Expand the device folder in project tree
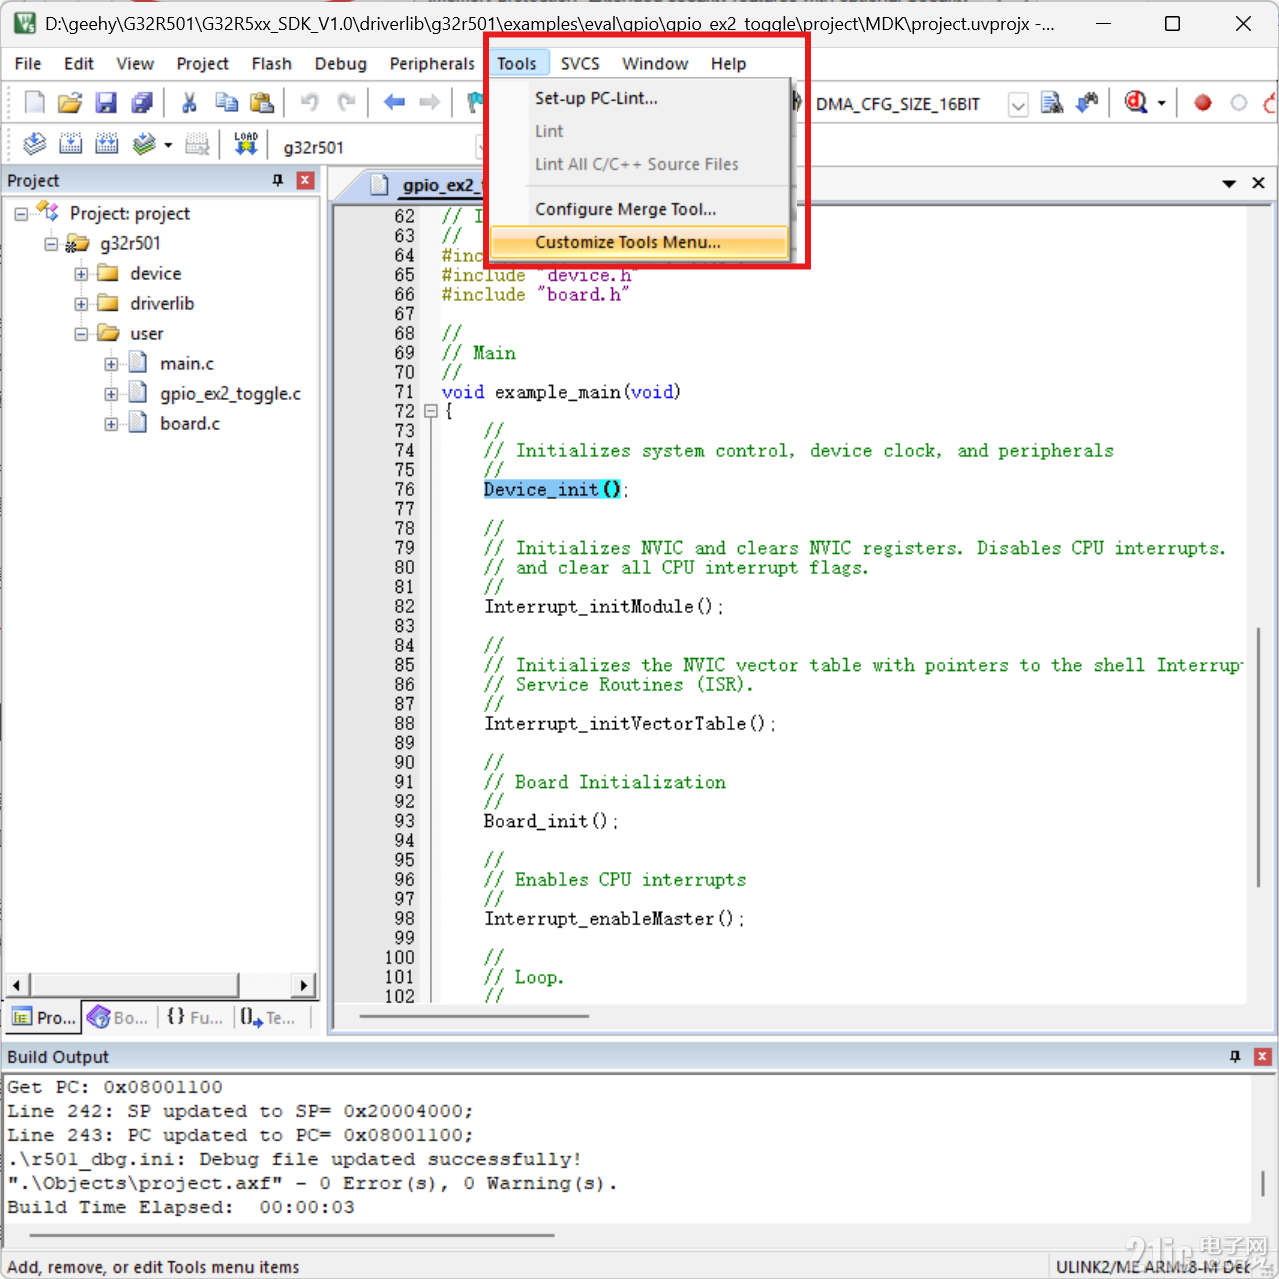 [x=82, y=273]
